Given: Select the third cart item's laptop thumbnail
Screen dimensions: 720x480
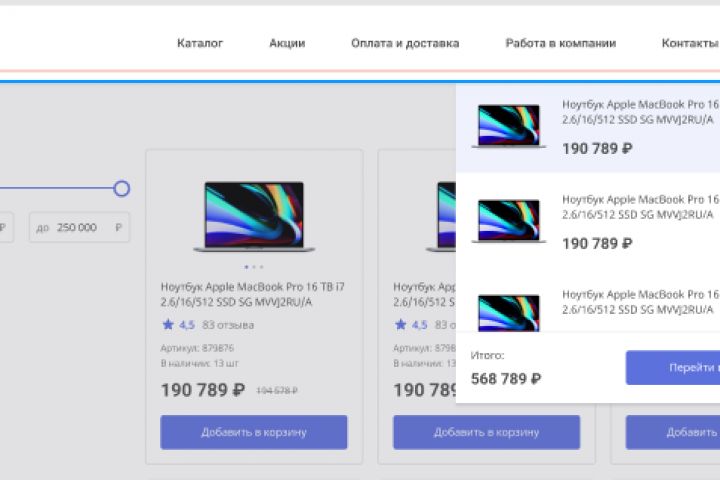Looking at the screenshot, I should [x=509, y=312].
